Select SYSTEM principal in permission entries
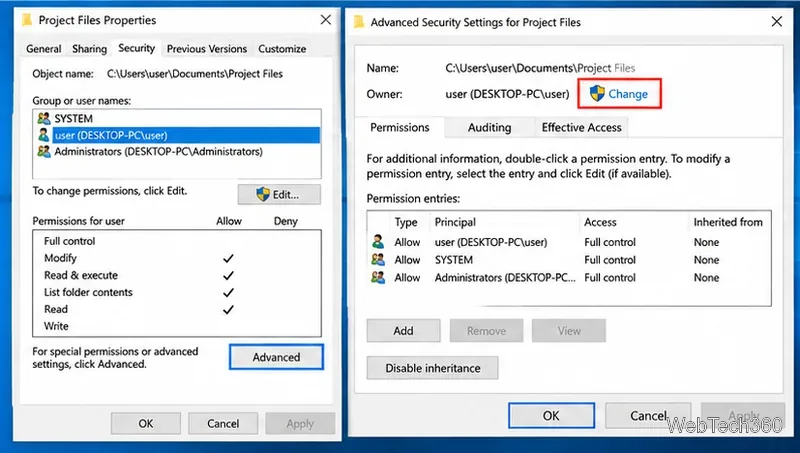800x453 pixels. pos(454,260)
